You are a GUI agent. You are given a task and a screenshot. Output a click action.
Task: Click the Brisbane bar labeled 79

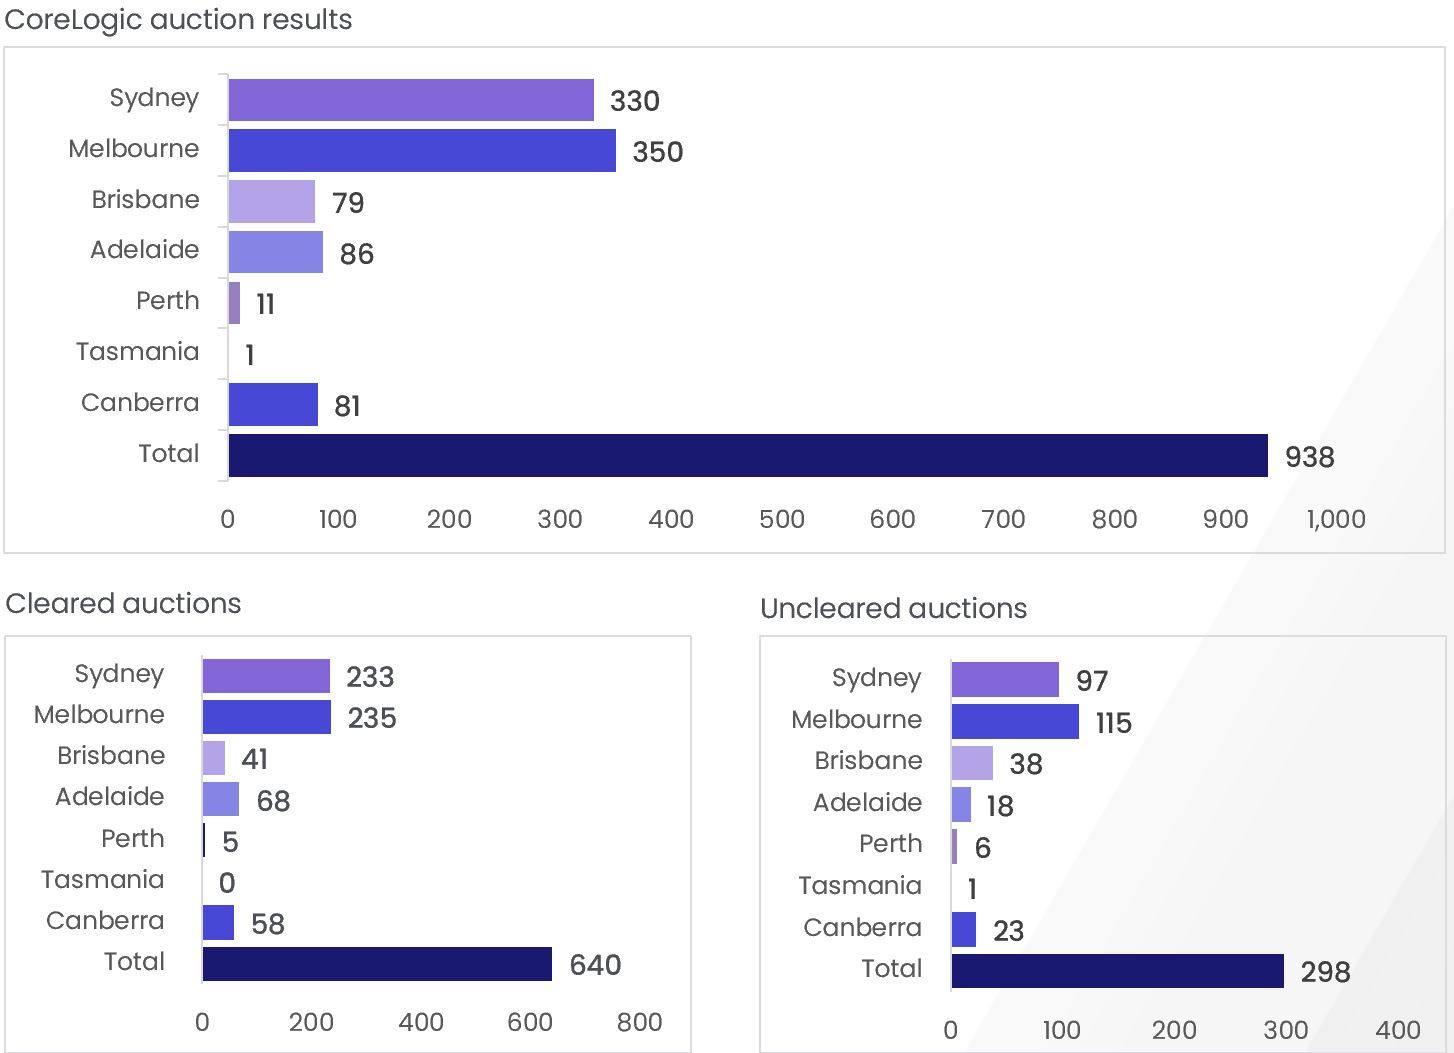click(x=272, y=202)
